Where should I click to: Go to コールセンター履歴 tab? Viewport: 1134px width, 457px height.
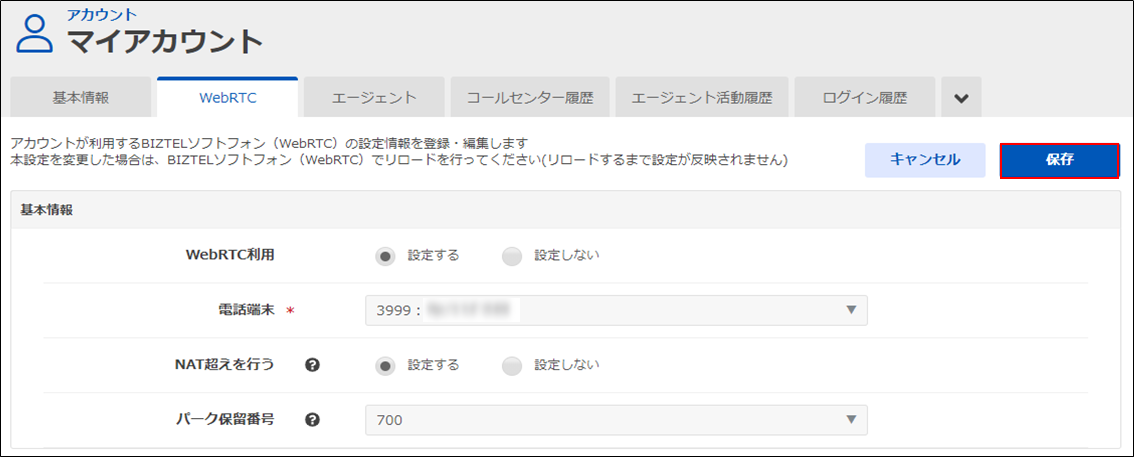(x=529, y=98)
